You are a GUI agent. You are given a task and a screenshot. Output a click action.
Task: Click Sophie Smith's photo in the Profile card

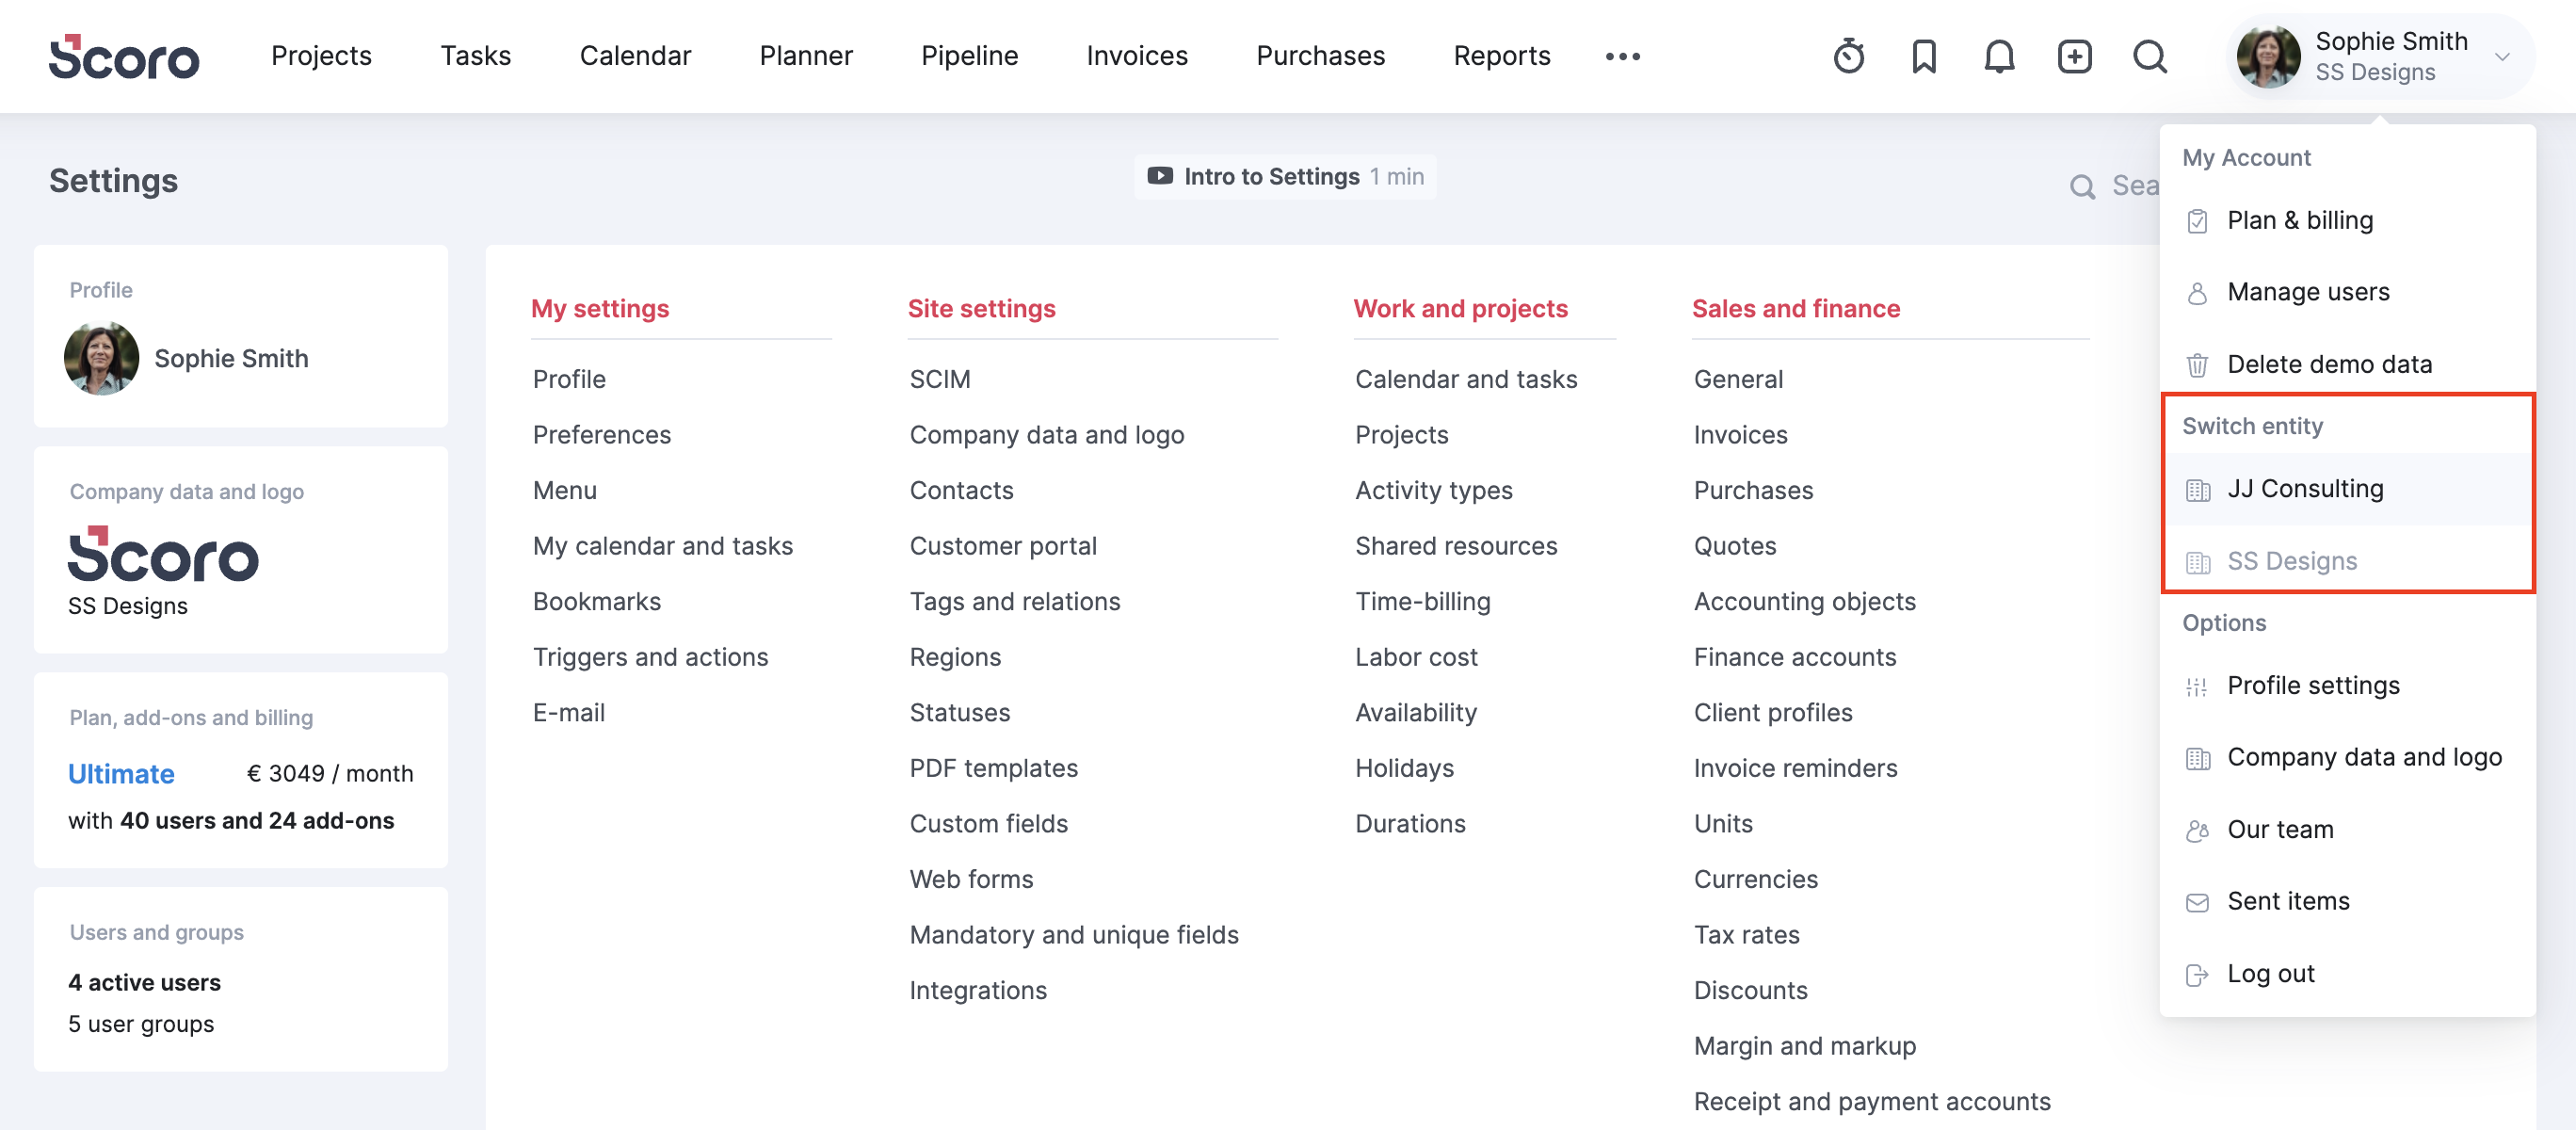pyautogui.click(x=101, y=358)
